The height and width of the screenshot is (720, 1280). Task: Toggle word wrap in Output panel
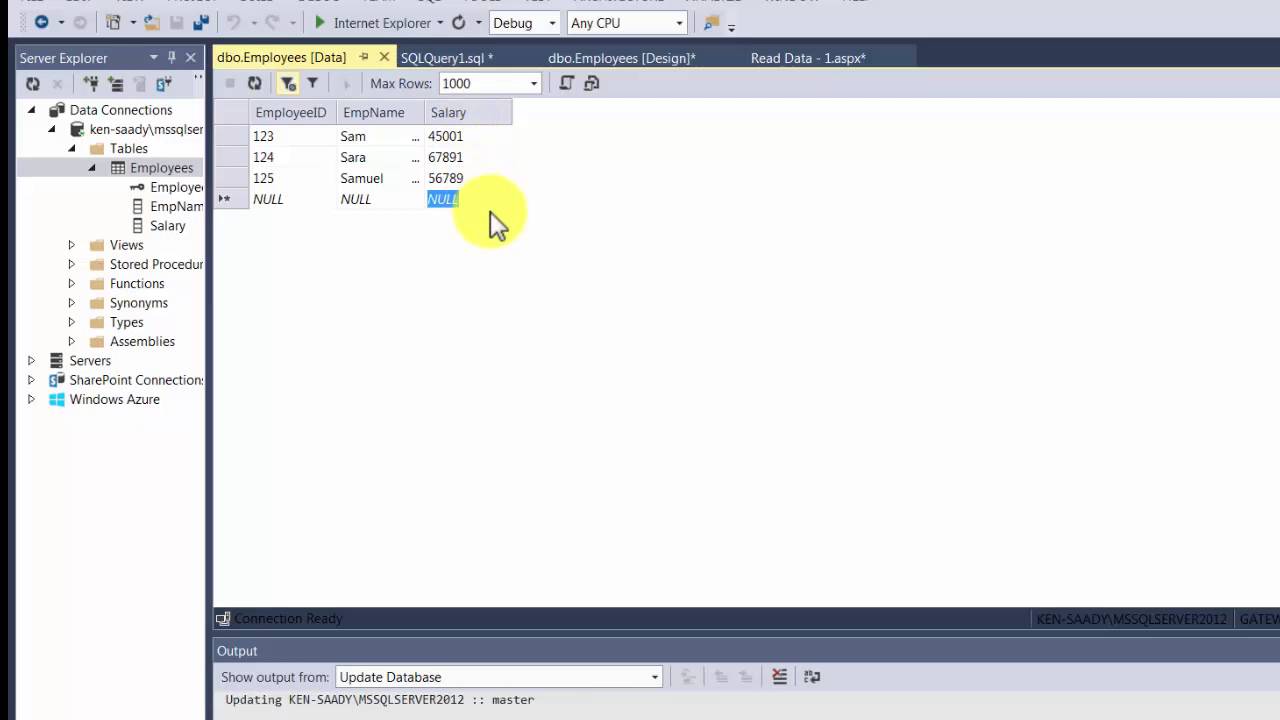coord(812,676)
